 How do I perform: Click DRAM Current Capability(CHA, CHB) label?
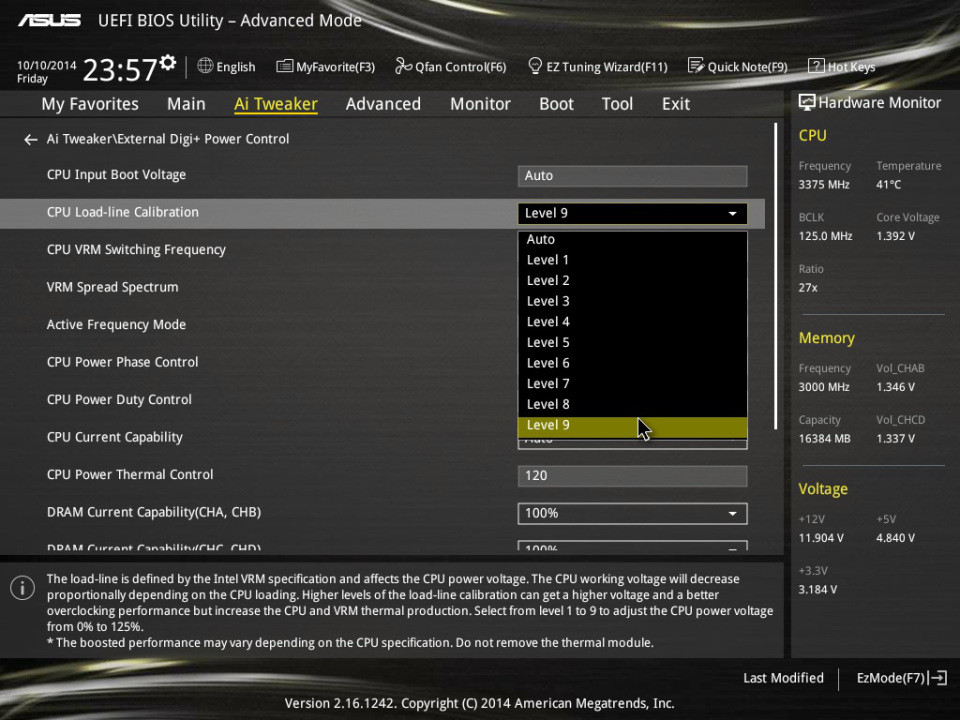click(154, 512)
